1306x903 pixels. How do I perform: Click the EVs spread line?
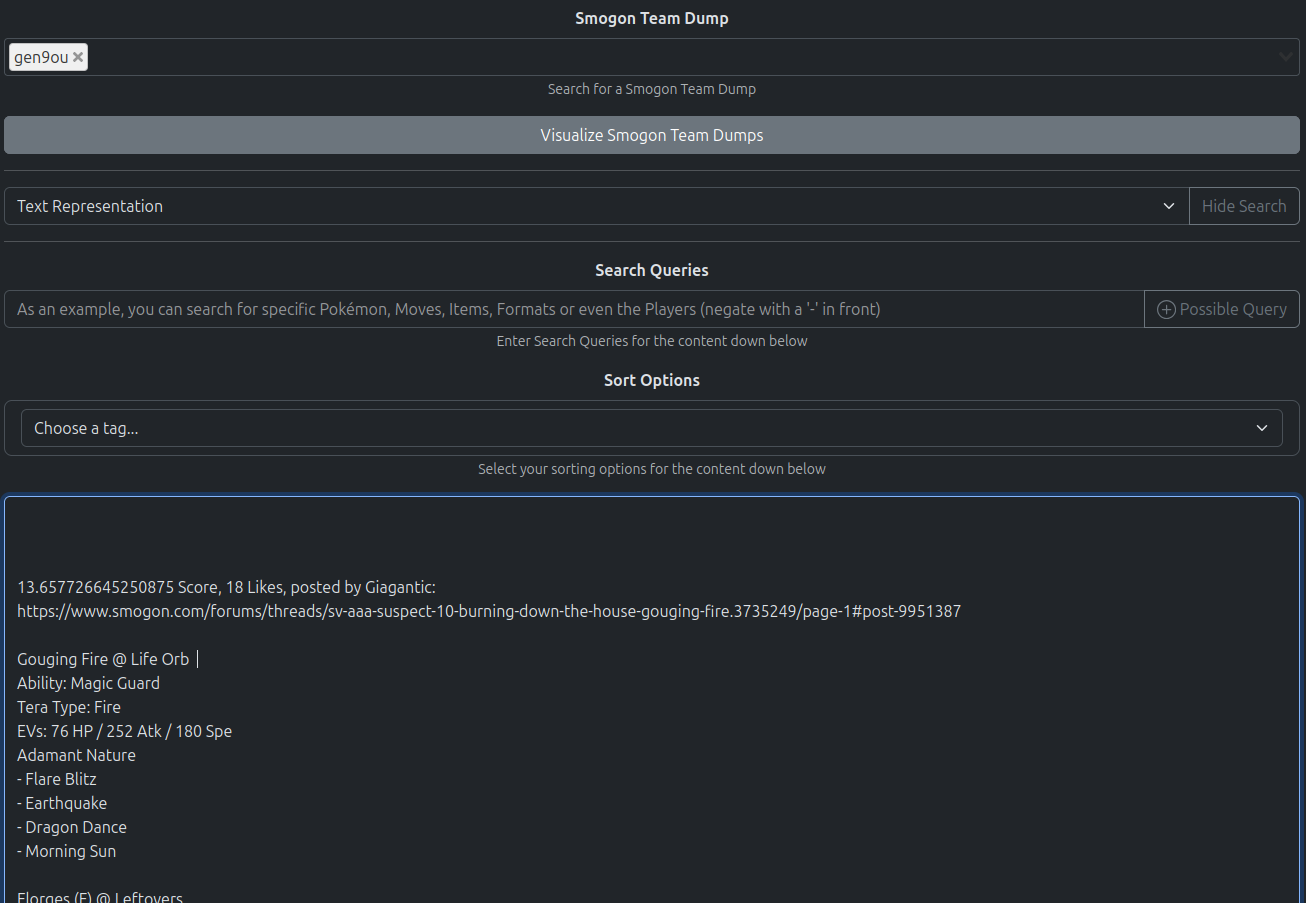click(x=124, y=731)
